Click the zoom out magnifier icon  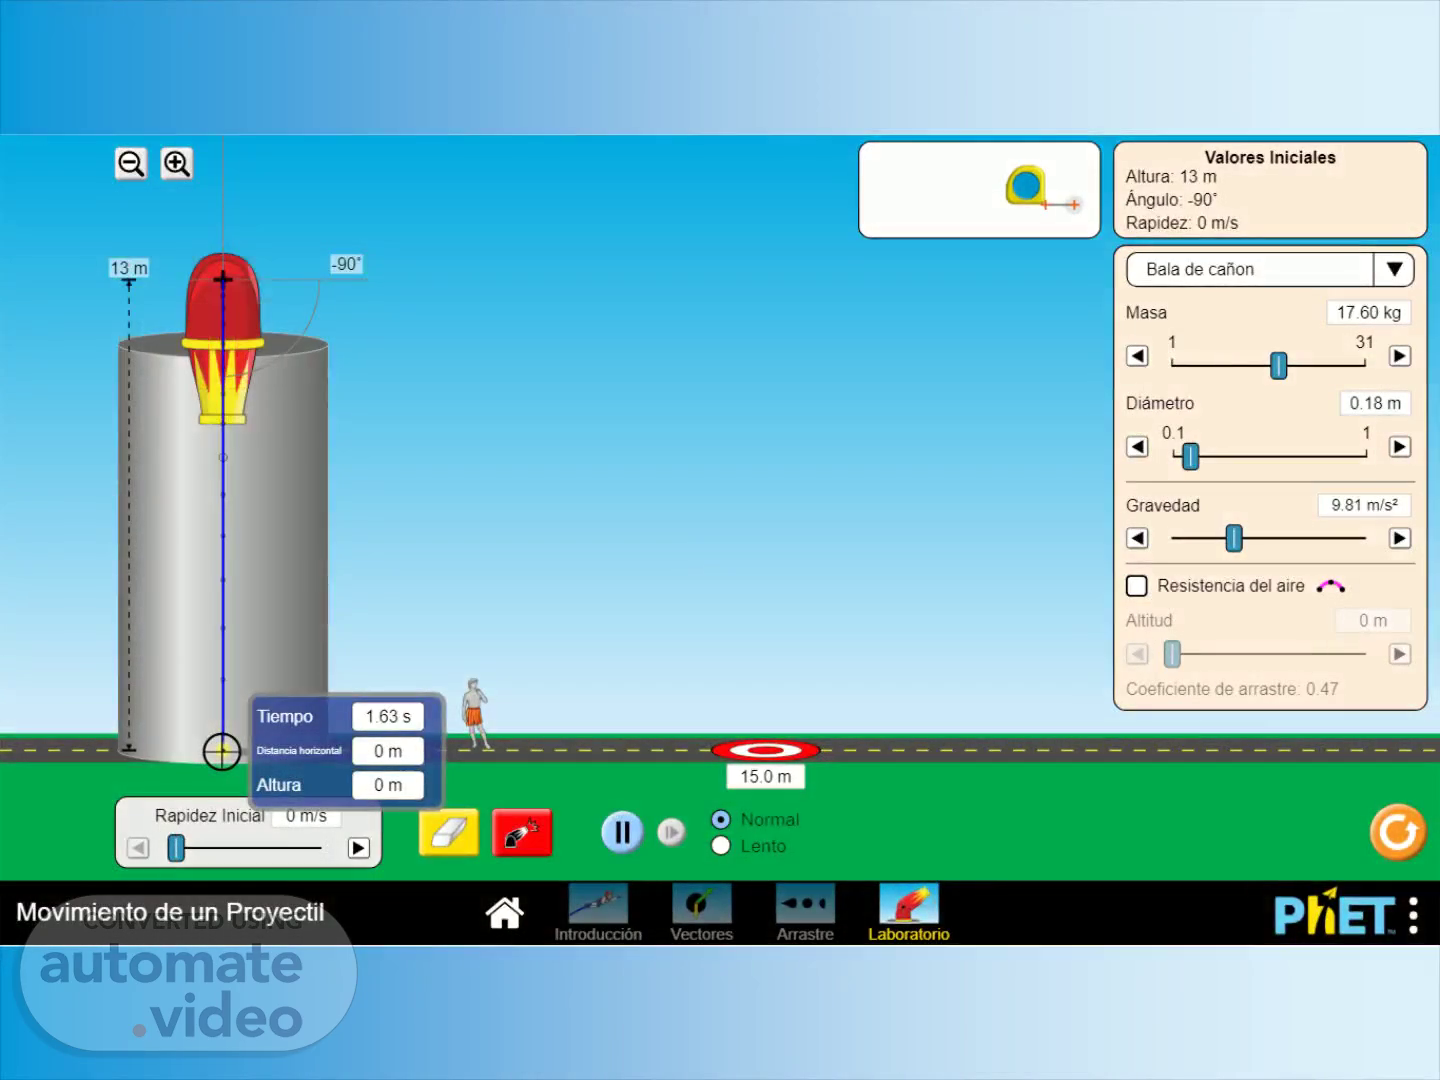click(x=131, y=163)
